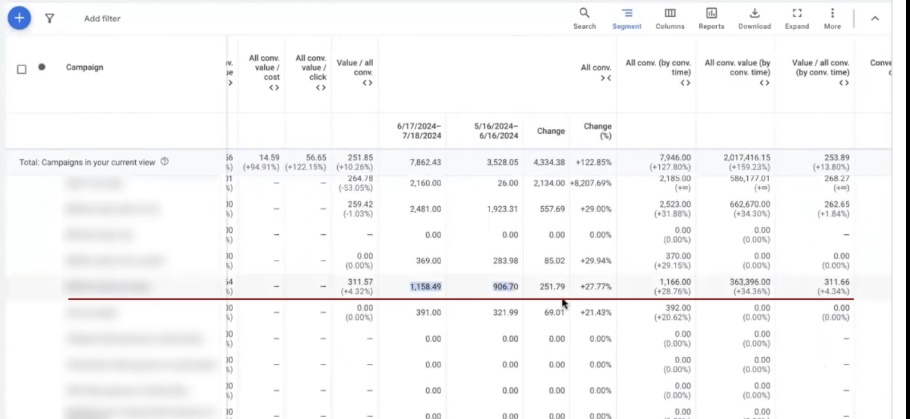Click the Add filter field

tap(102, 18)
